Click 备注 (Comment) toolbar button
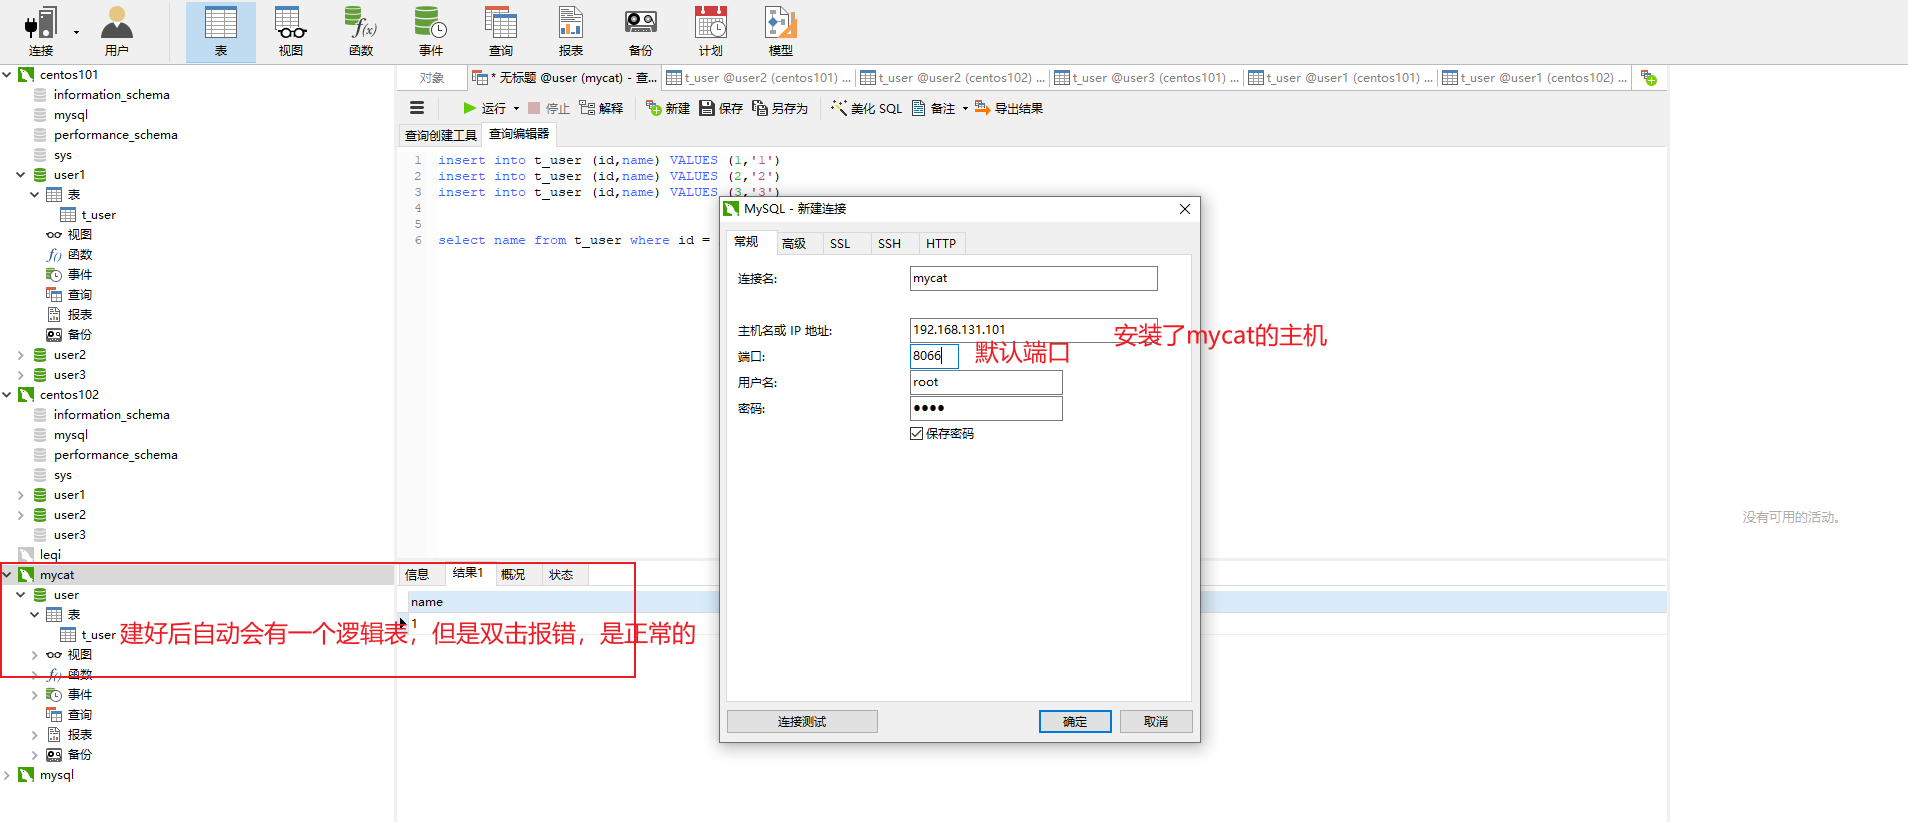Viewport: 1908px width, 822px height. click(x=934, y=108)
